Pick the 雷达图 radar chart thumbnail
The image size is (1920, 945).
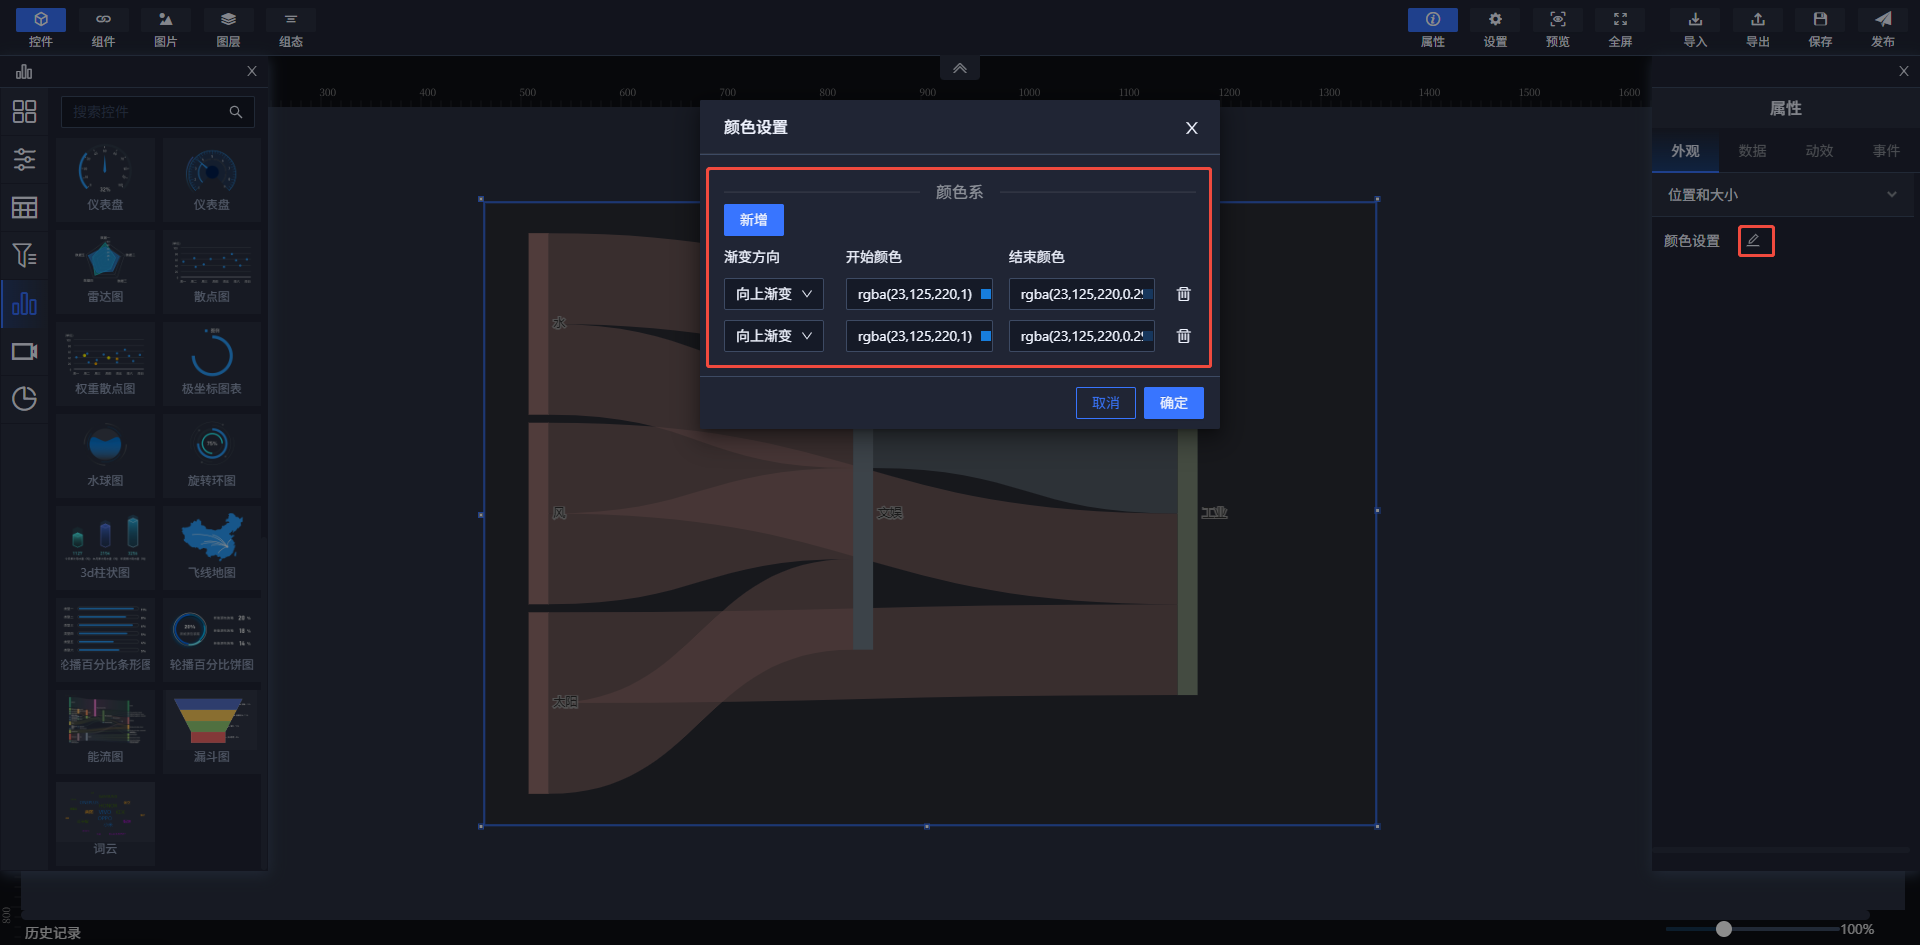105,272
